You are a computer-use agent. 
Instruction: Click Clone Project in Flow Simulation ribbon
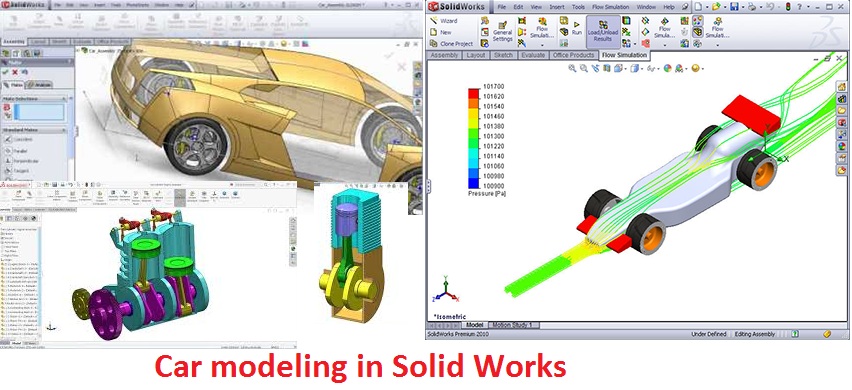click(x=451, y=43)
